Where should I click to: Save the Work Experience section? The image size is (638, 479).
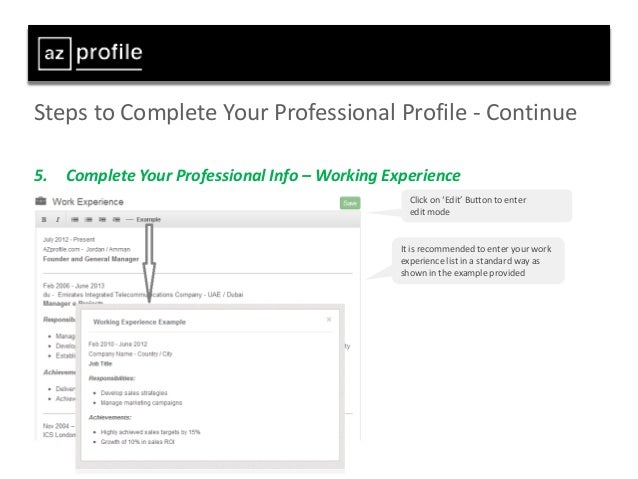(x=350, y=203)
